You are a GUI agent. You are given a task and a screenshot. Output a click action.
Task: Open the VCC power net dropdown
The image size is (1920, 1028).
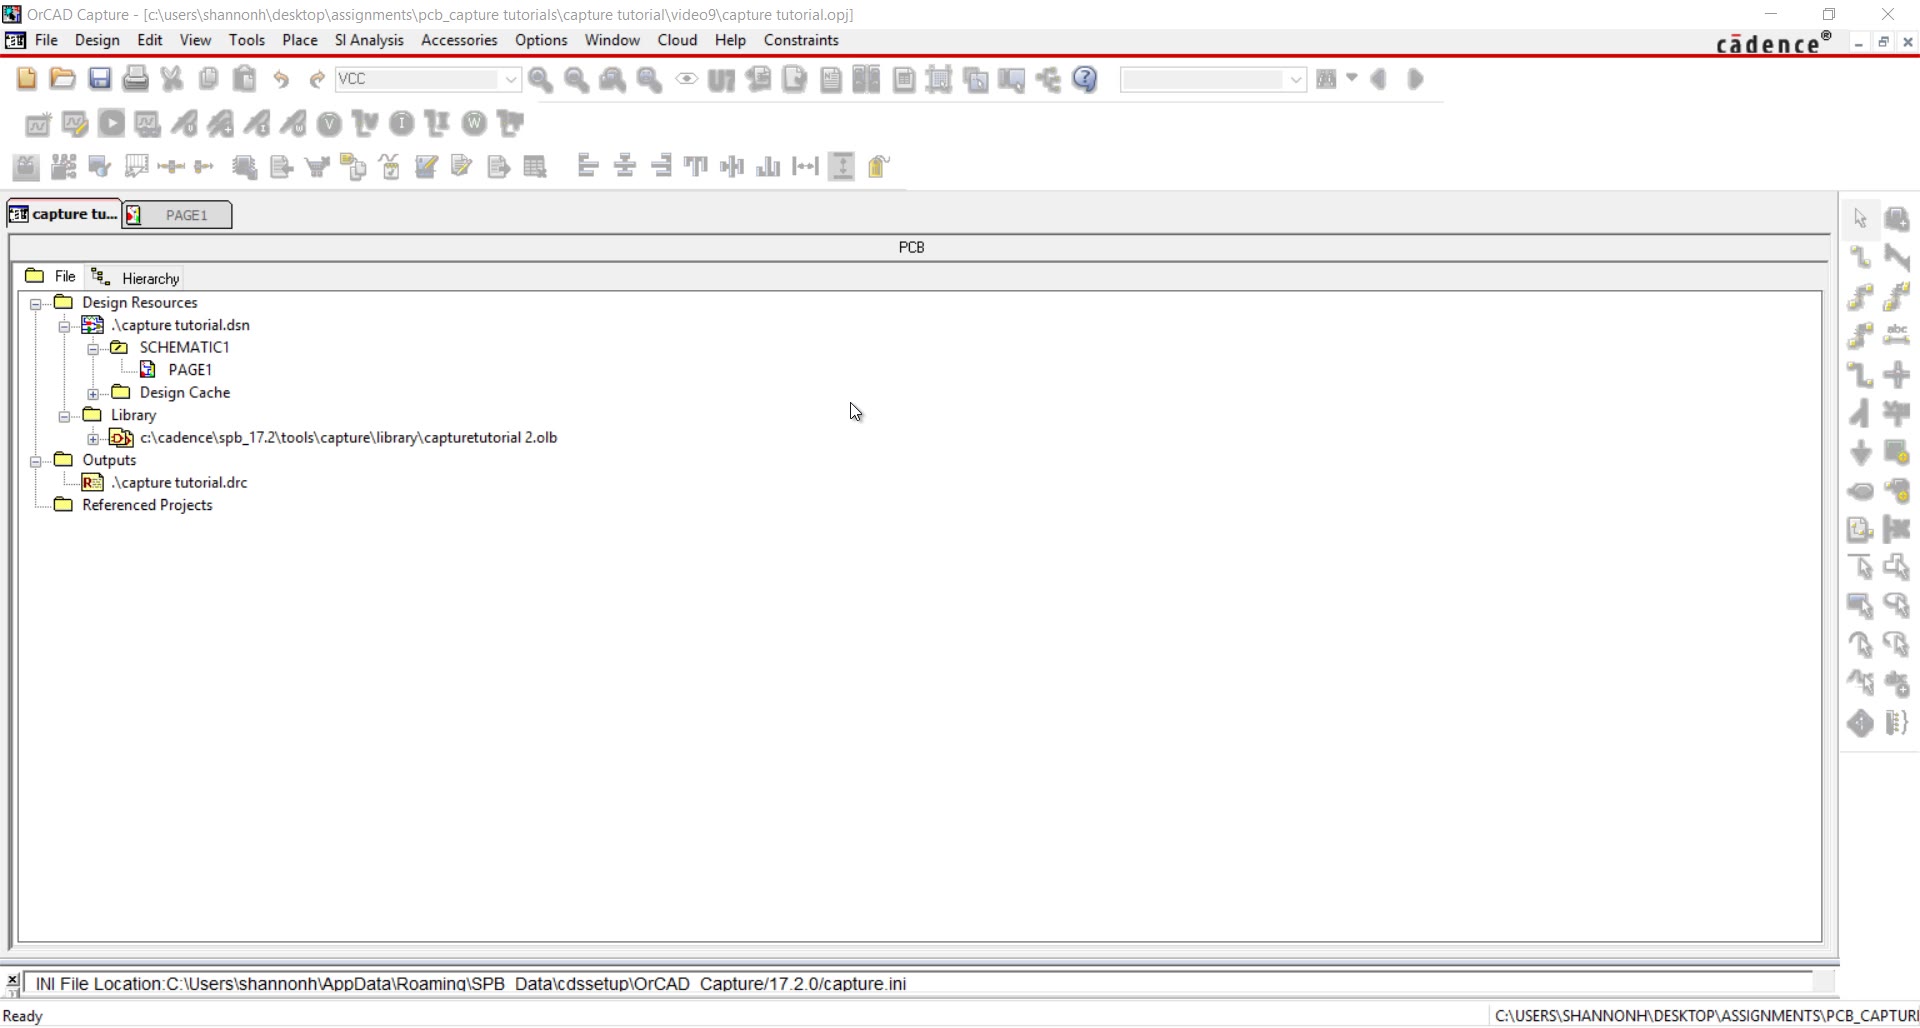511,79
